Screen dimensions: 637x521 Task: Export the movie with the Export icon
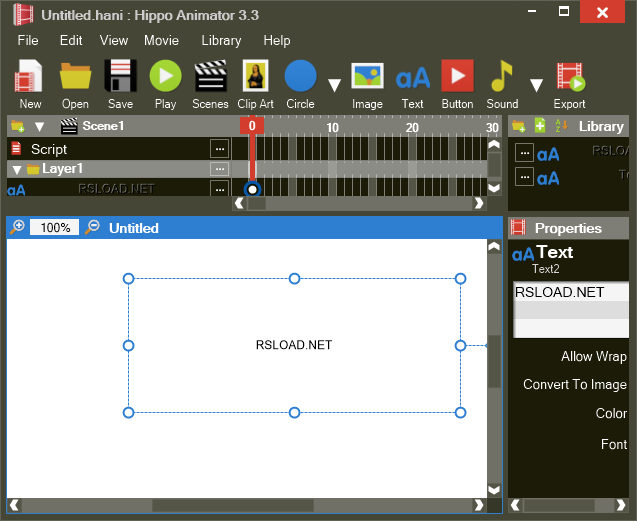coord(570,84)
